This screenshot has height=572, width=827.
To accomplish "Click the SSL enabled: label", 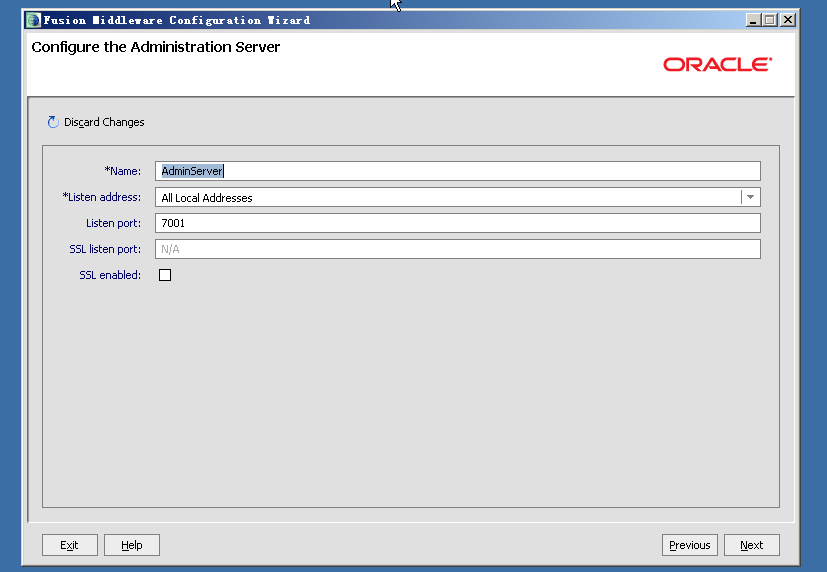I will pyautogui.click(x=110, y=275).
